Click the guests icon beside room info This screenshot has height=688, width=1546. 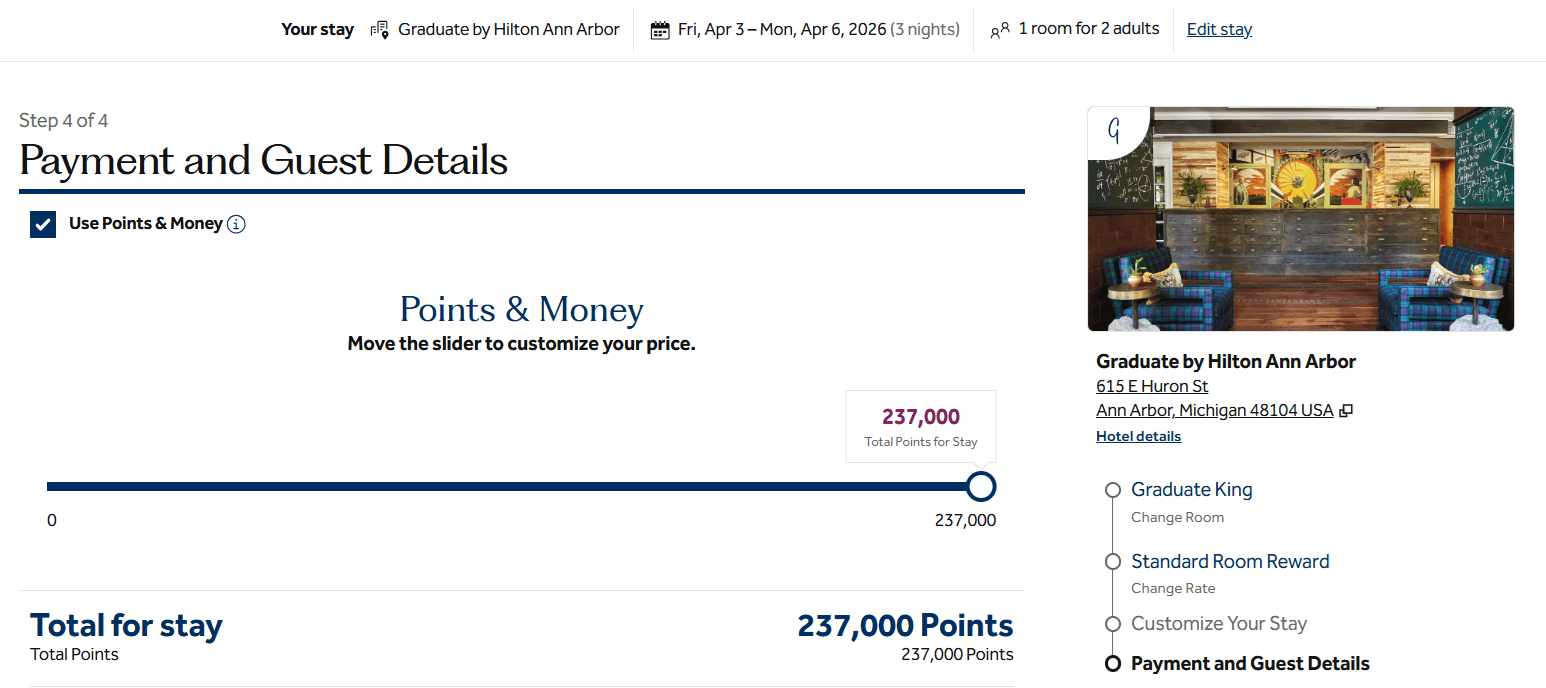click(1000, 31)
